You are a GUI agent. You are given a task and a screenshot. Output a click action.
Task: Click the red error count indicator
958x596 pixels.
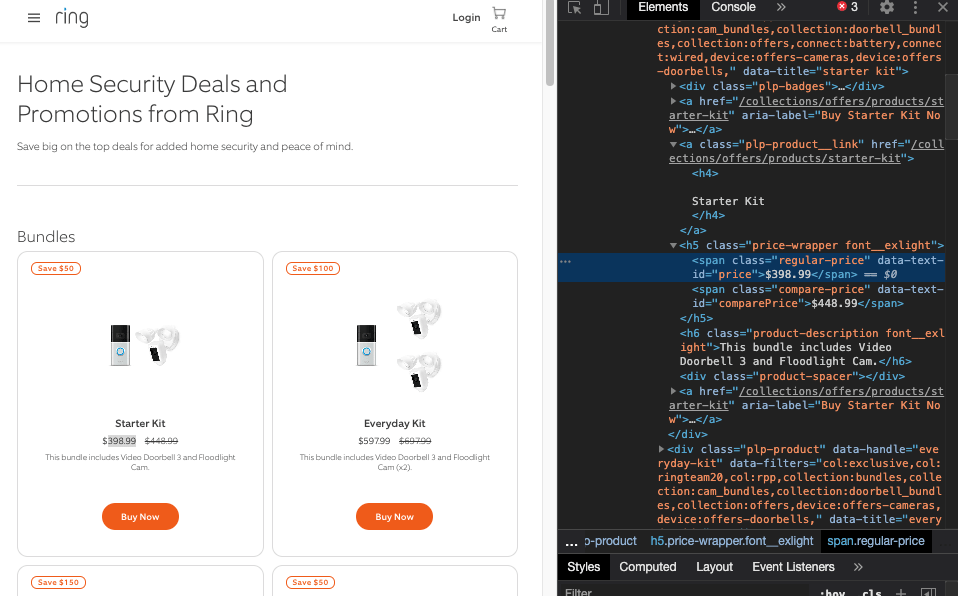pos(847,7)
